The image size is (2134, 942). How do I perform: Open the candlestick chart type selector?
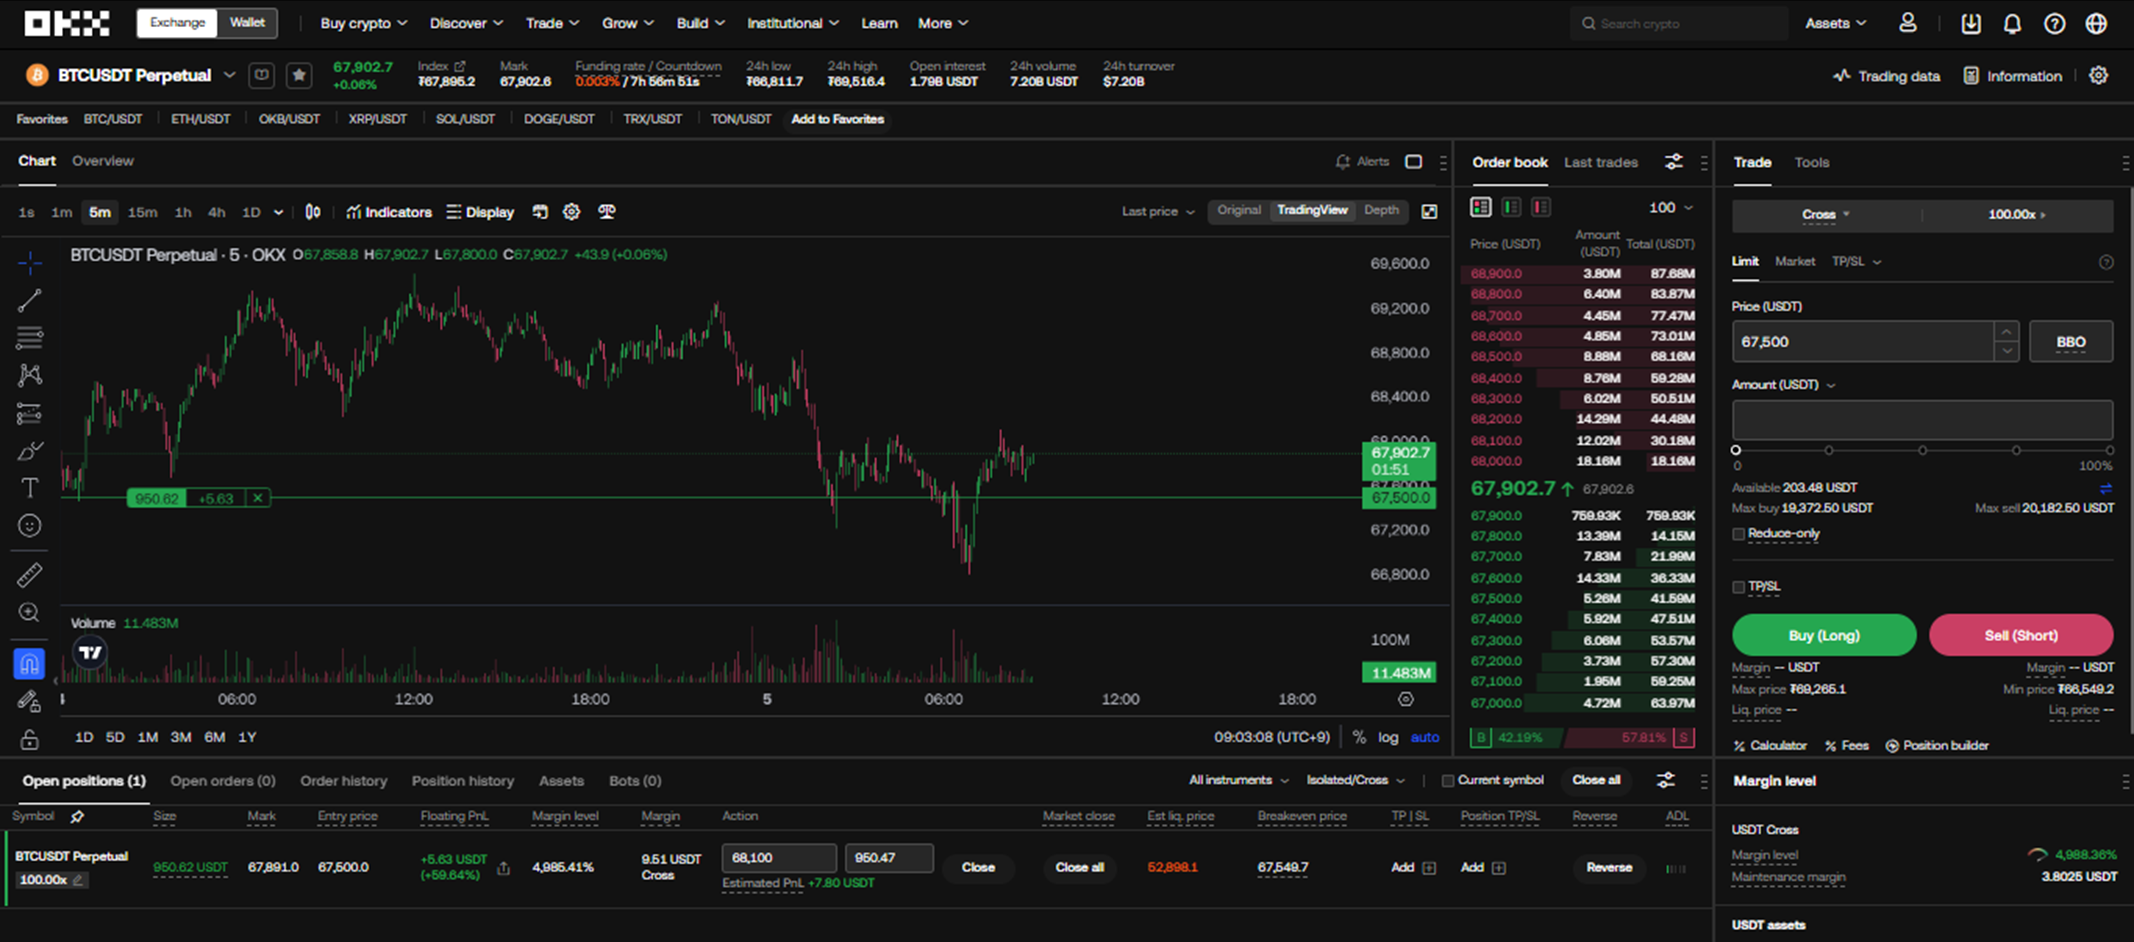(313, 212)
